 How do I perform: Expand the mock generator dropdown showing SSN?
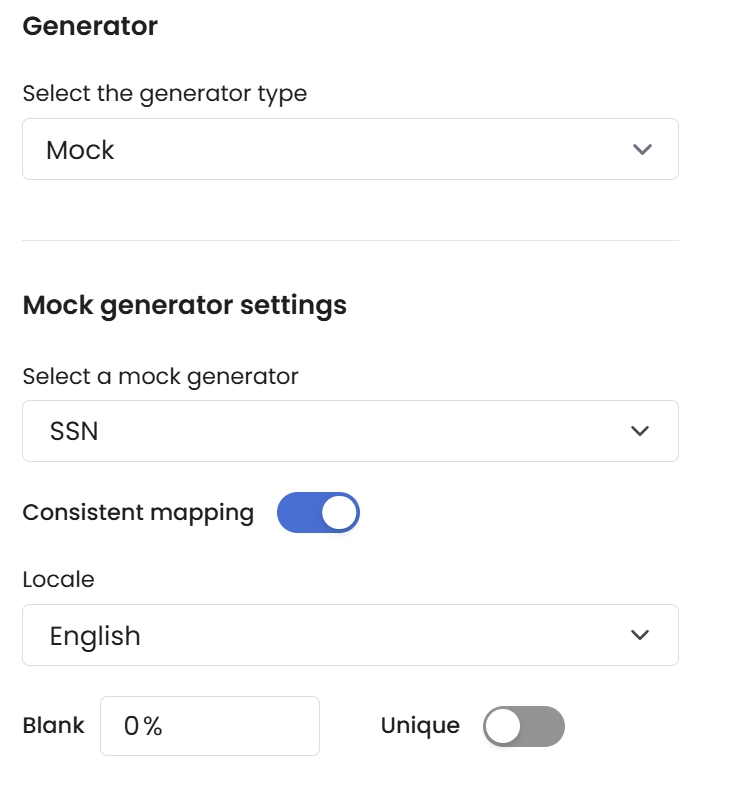coord(350,431)
